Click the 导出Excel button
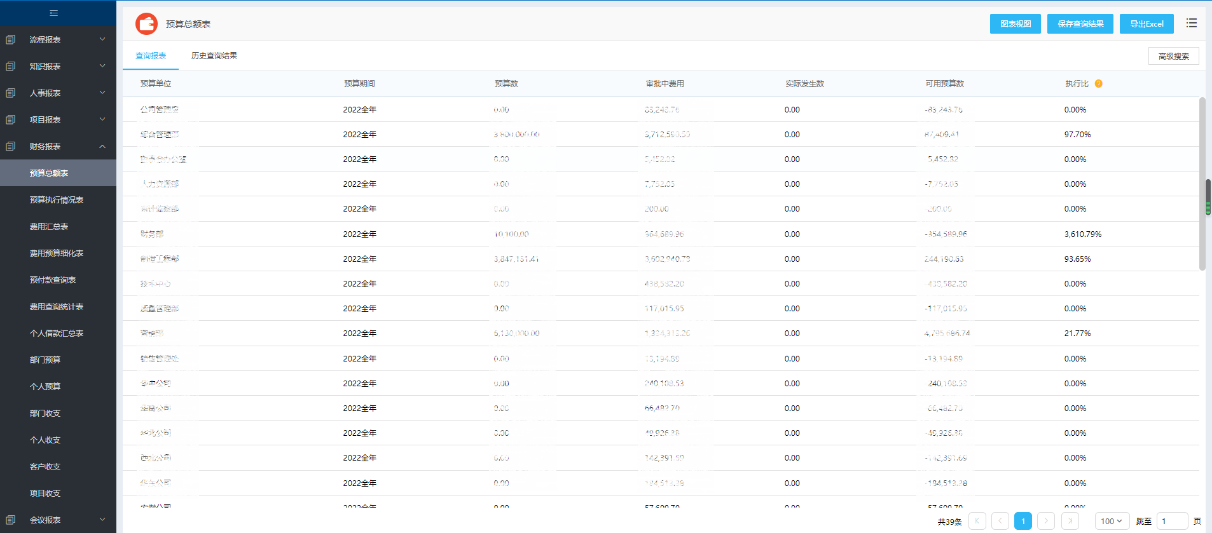The image size is (1212, 533). 1146,23
